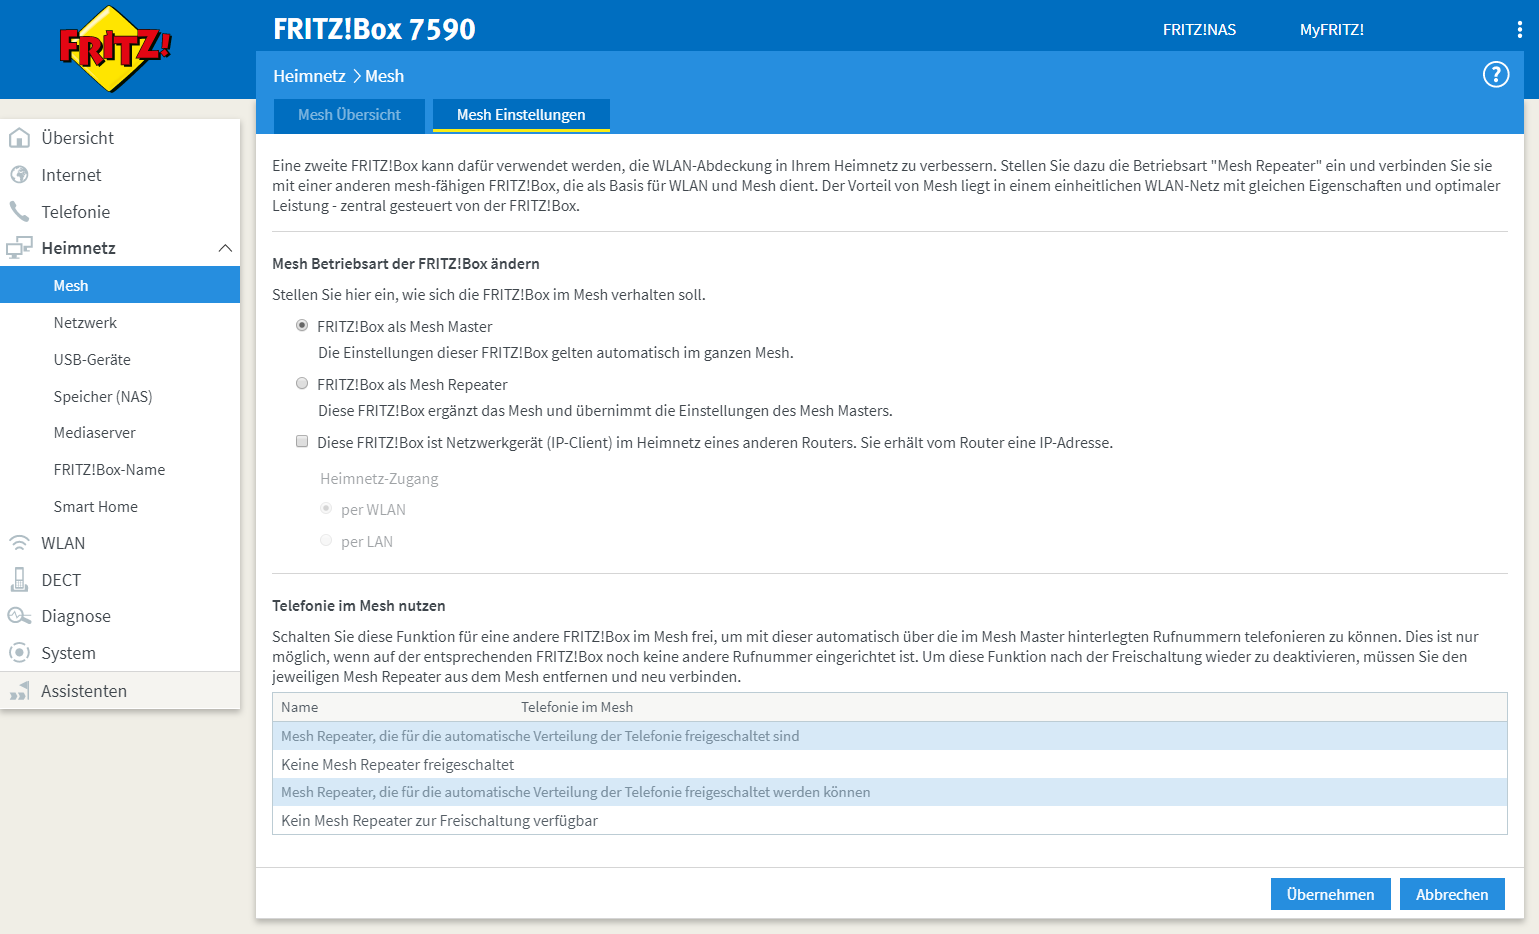Select FRITZ!Box als Mesh Master radio

click(302, 326)
